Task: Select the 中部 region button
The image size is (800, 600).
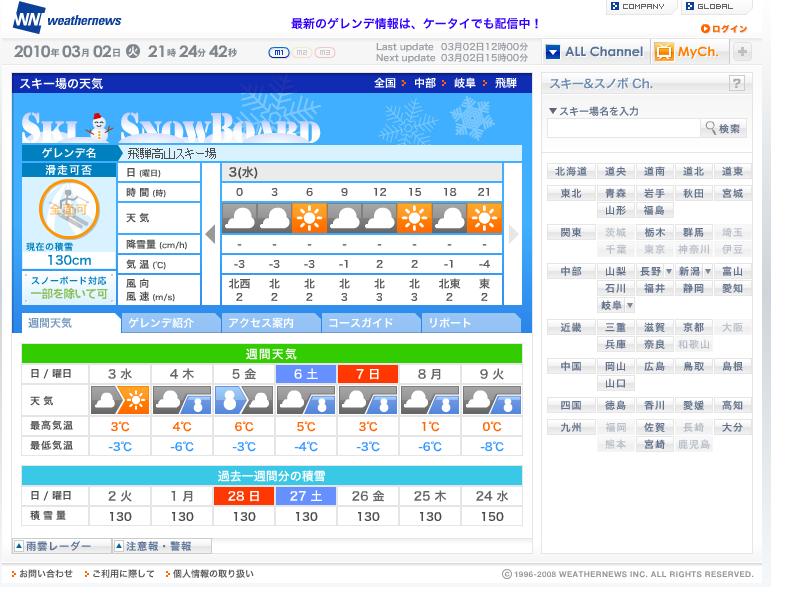Action: (x=571, y=271)
